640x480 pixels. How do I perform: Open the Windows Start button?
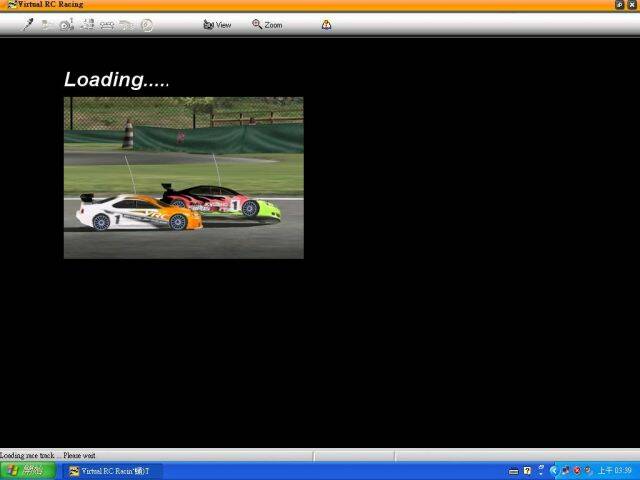[28, 471]
